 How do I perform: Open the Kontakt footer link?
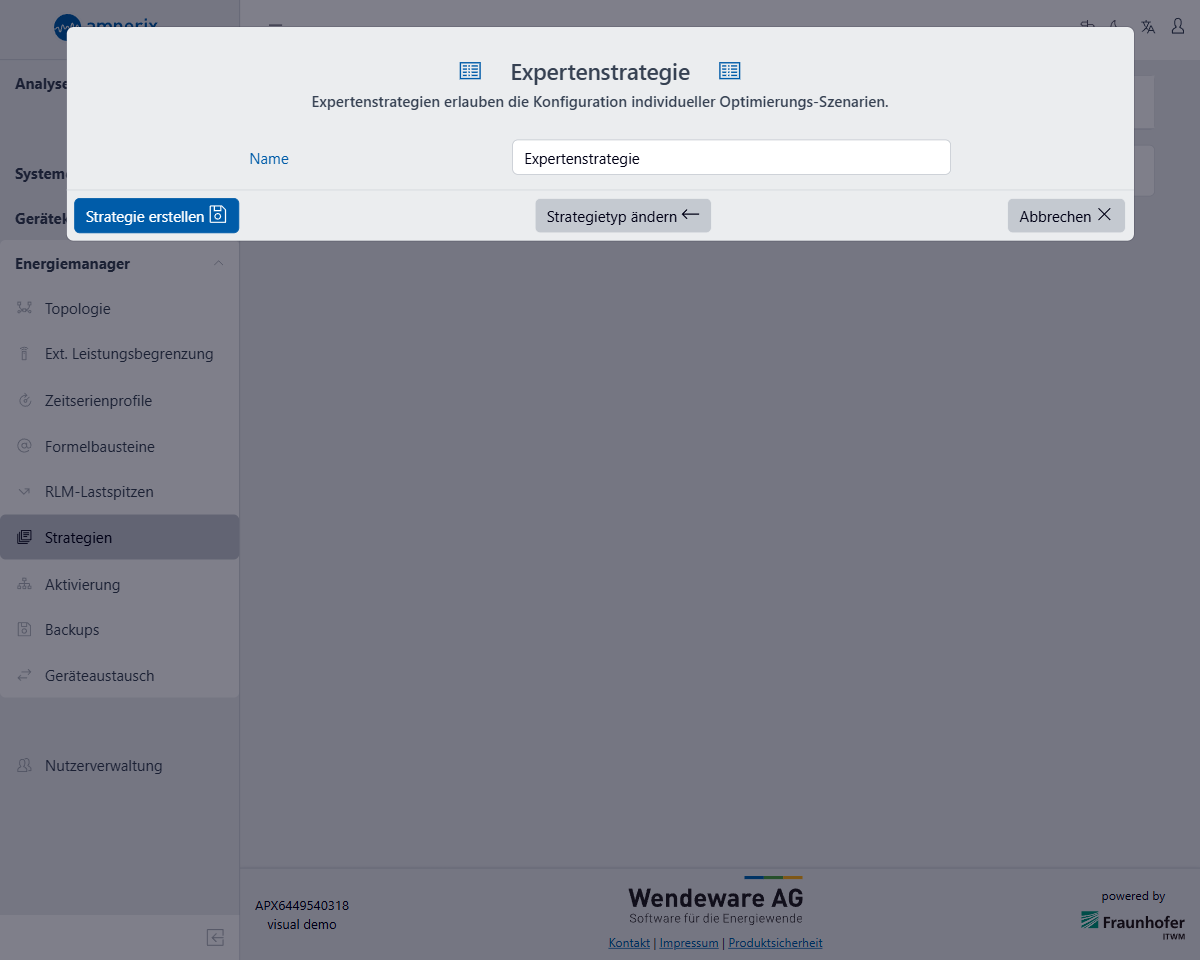pyautogui.click(x=629, y=943)
